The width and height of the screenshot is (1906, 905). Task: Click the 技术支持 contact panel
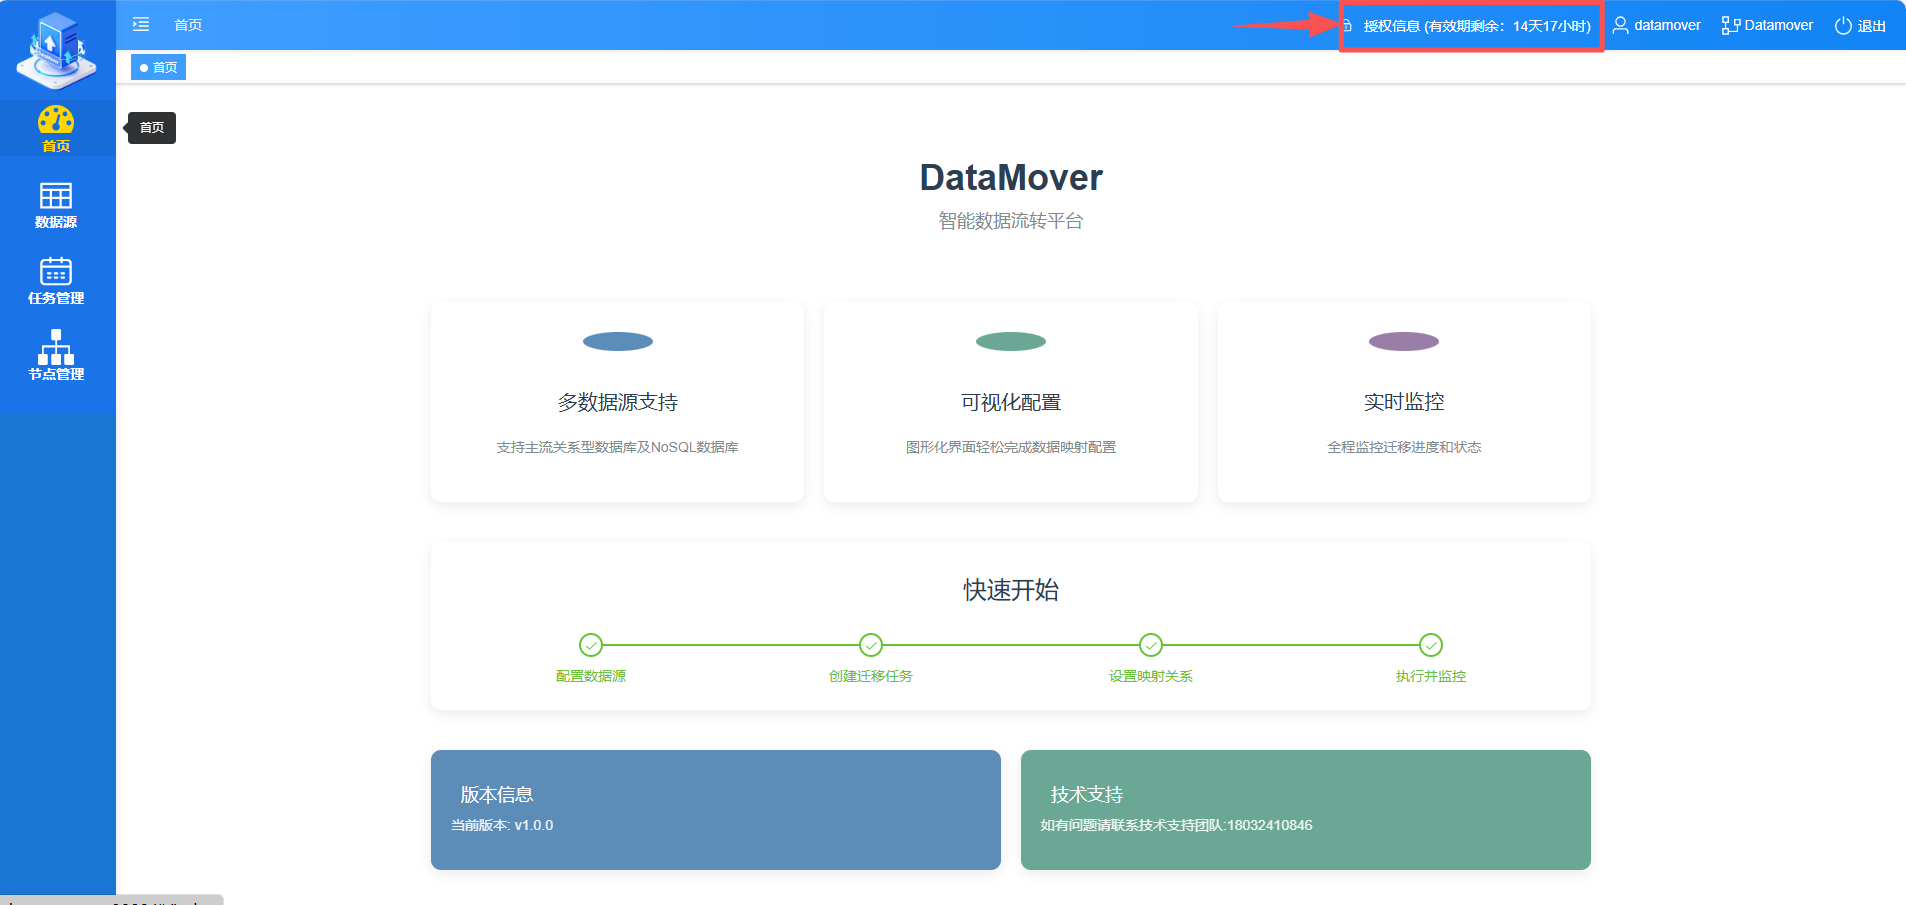(1305, 809)
